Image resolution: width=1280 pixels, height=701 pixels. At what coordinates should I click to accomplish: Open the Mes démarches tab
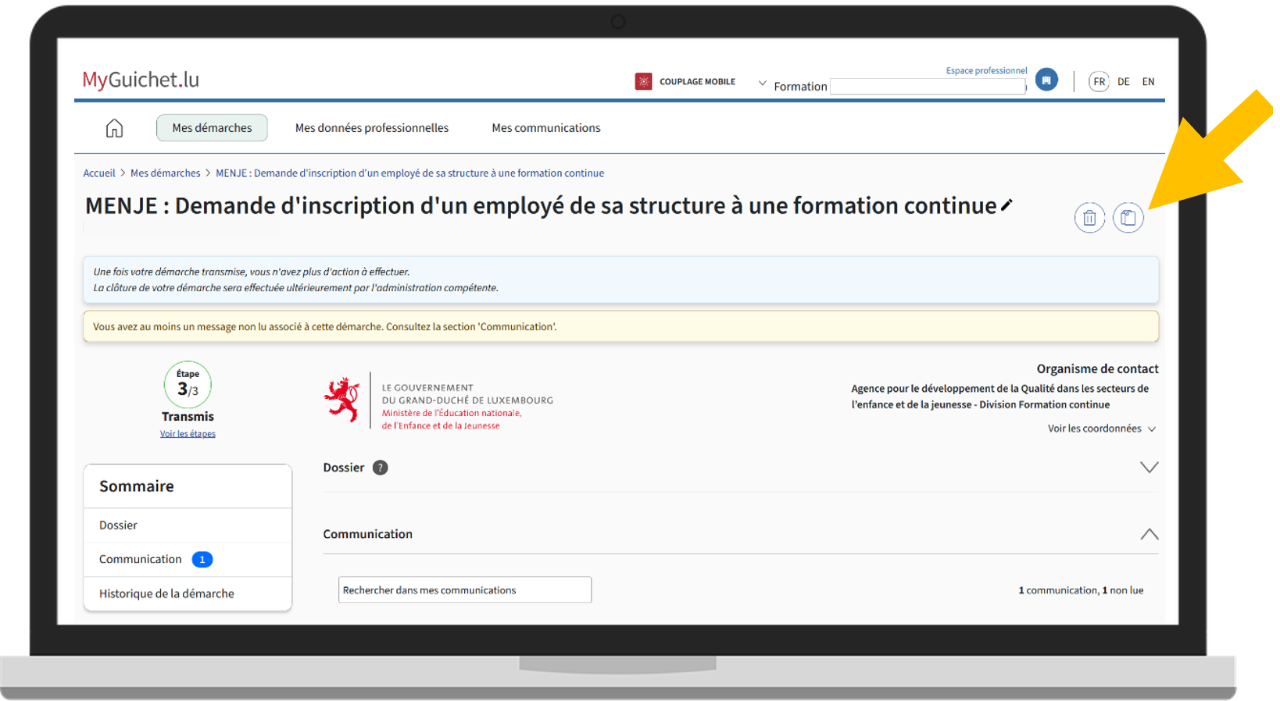(212, 128)
